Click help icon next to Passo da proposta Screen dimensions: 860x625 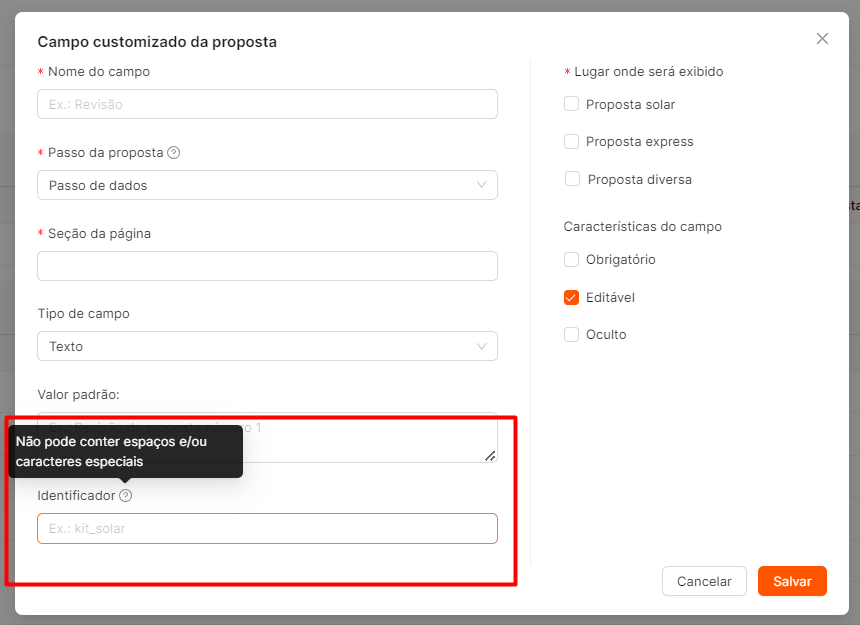coord(174,152)
